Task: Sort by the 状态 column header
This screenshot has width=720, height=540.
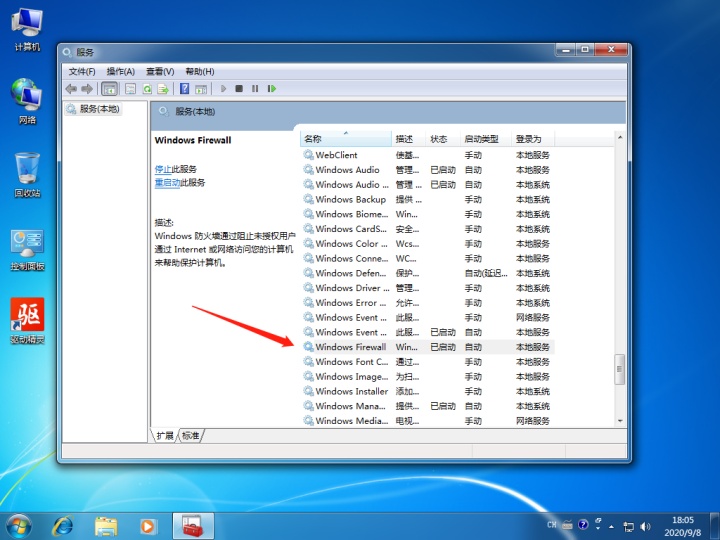Action: (x=442, y=139)
